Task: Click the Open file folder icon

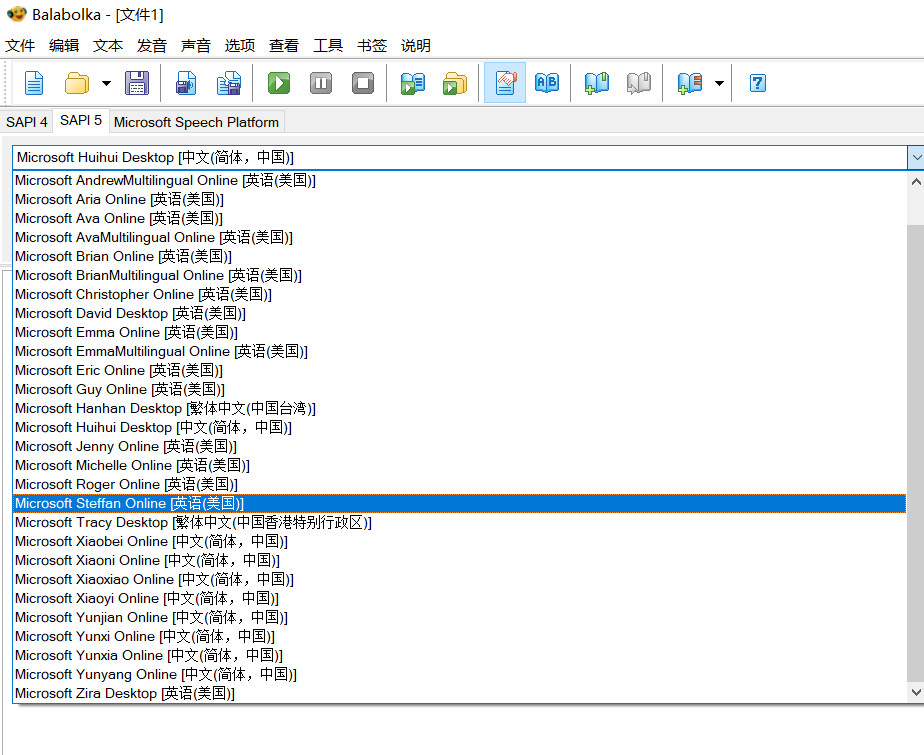Action: click(77, 83)
